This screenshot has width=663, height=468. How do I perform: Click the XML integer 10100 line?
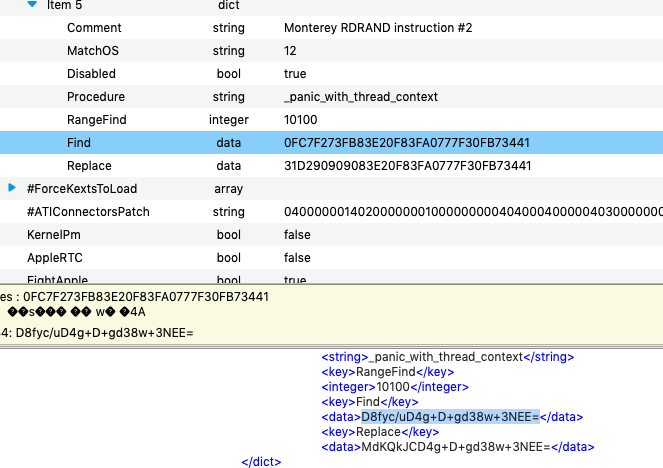point(395,387)
